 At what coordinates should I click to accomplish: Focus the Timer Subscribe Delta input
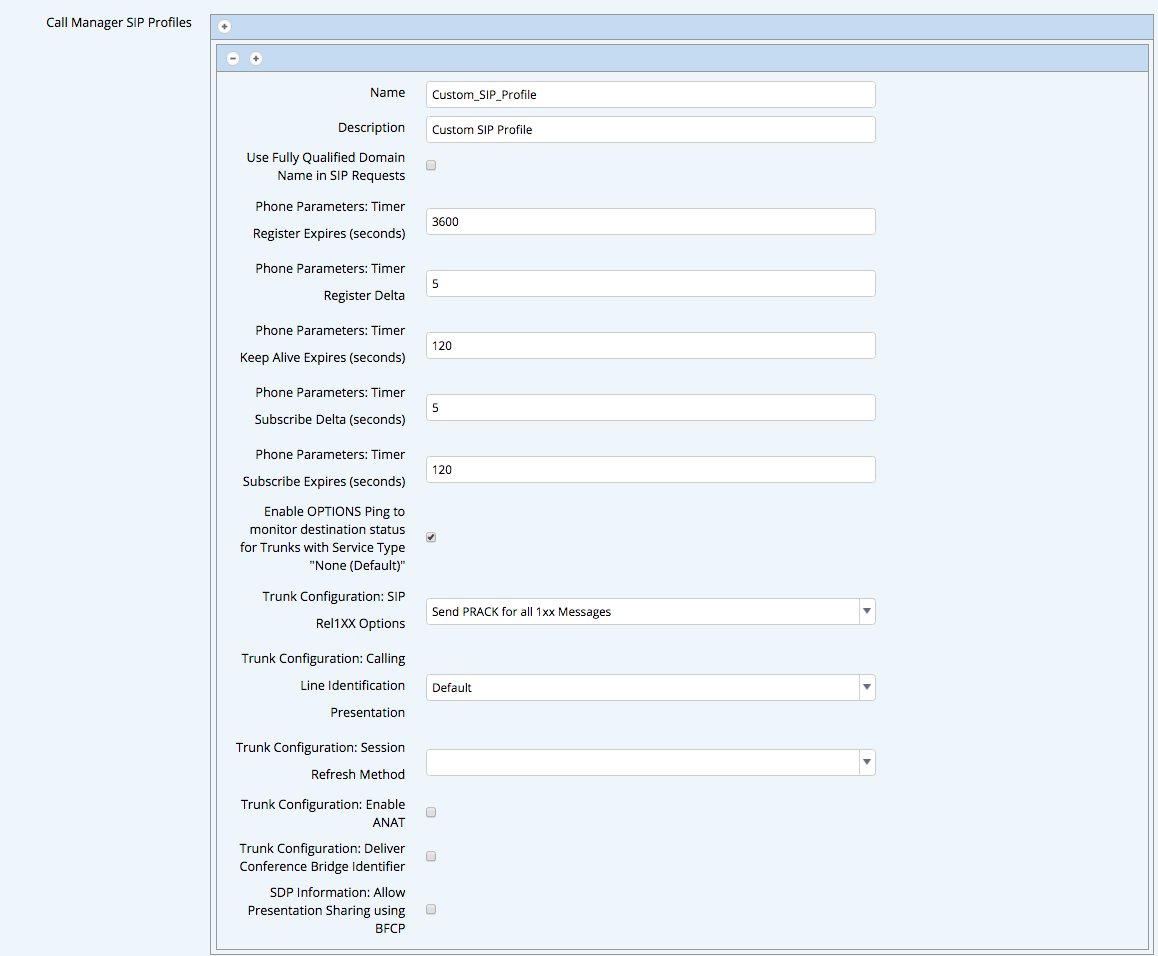(650, 407)
